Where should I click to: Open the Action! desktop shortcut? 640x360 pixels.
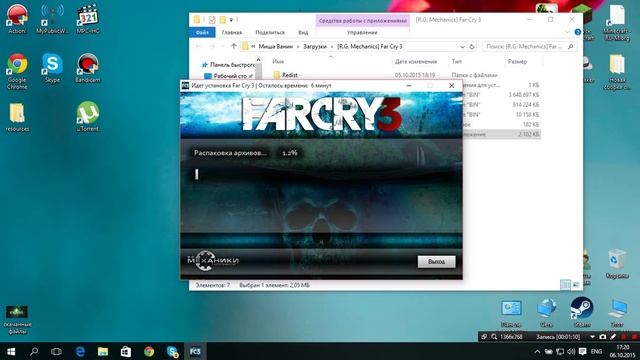(17, 19)
